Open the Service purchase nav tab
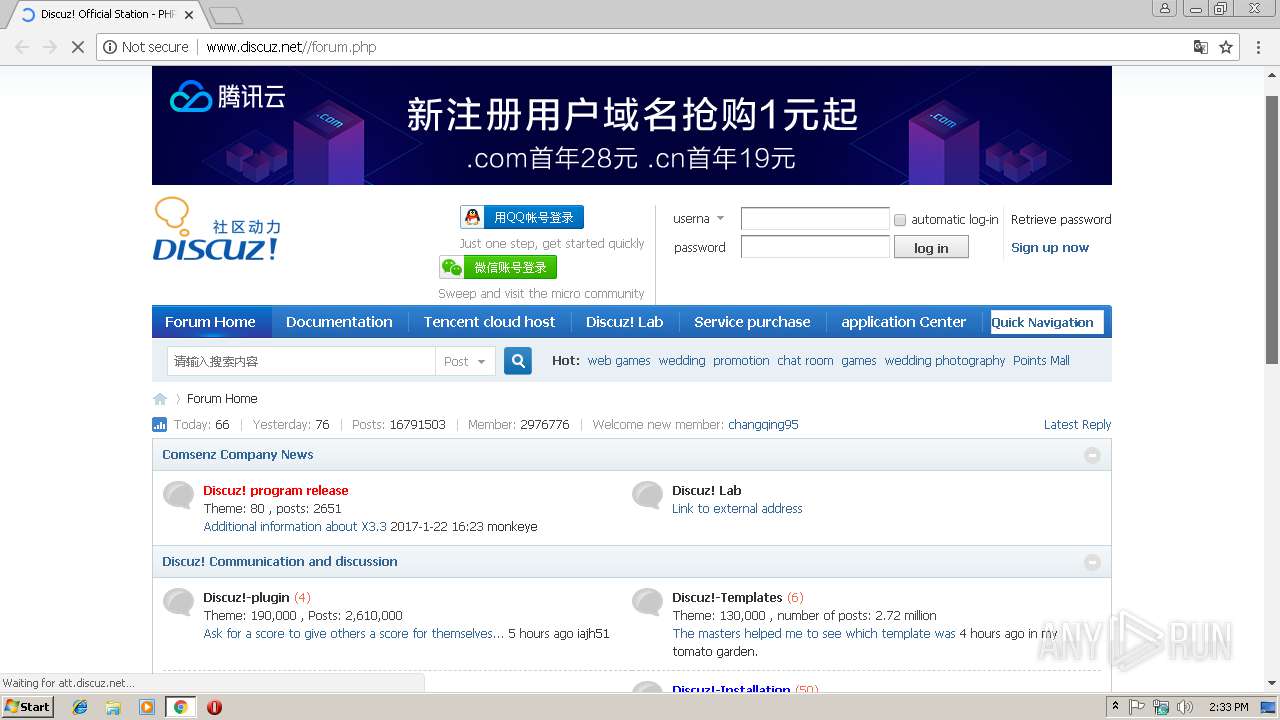Screen dimensions: 1280x720 752,322
